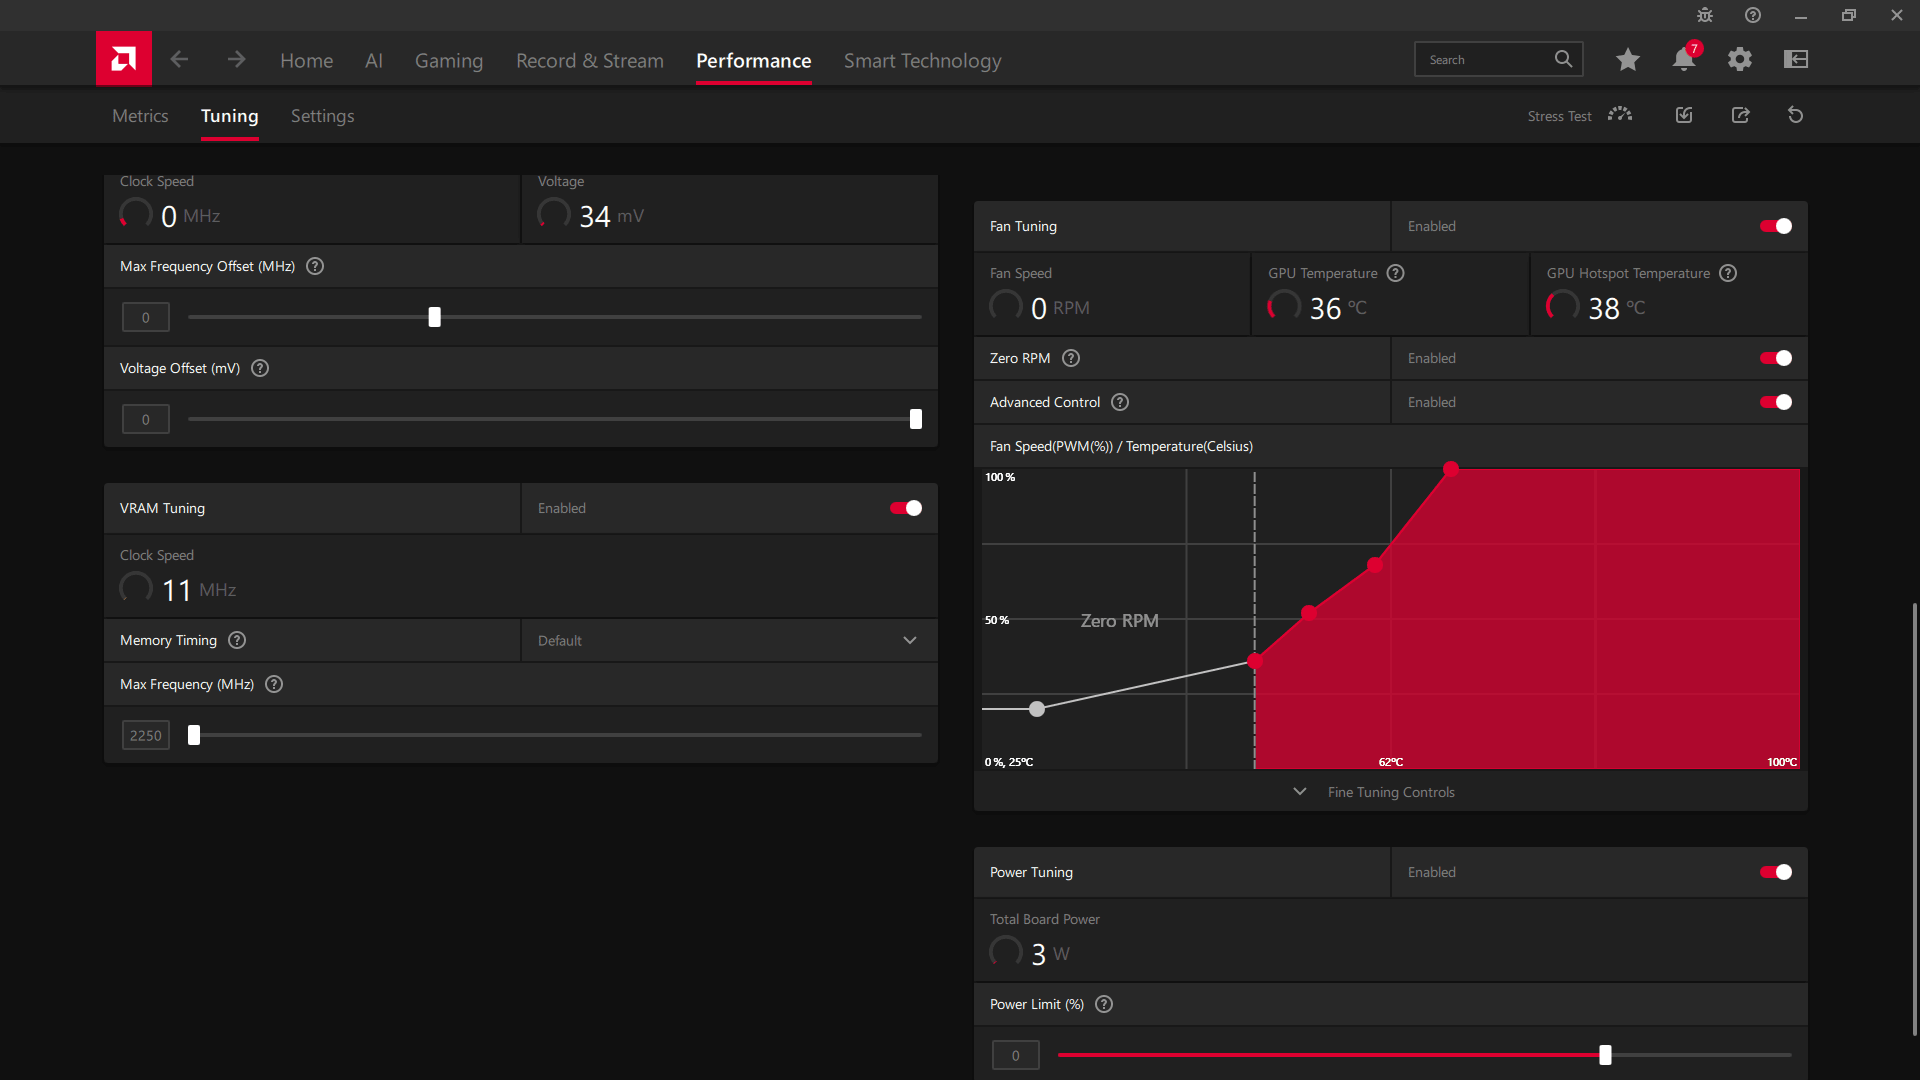Open the Memory Timing dropdown

click(x=729, y=640)
